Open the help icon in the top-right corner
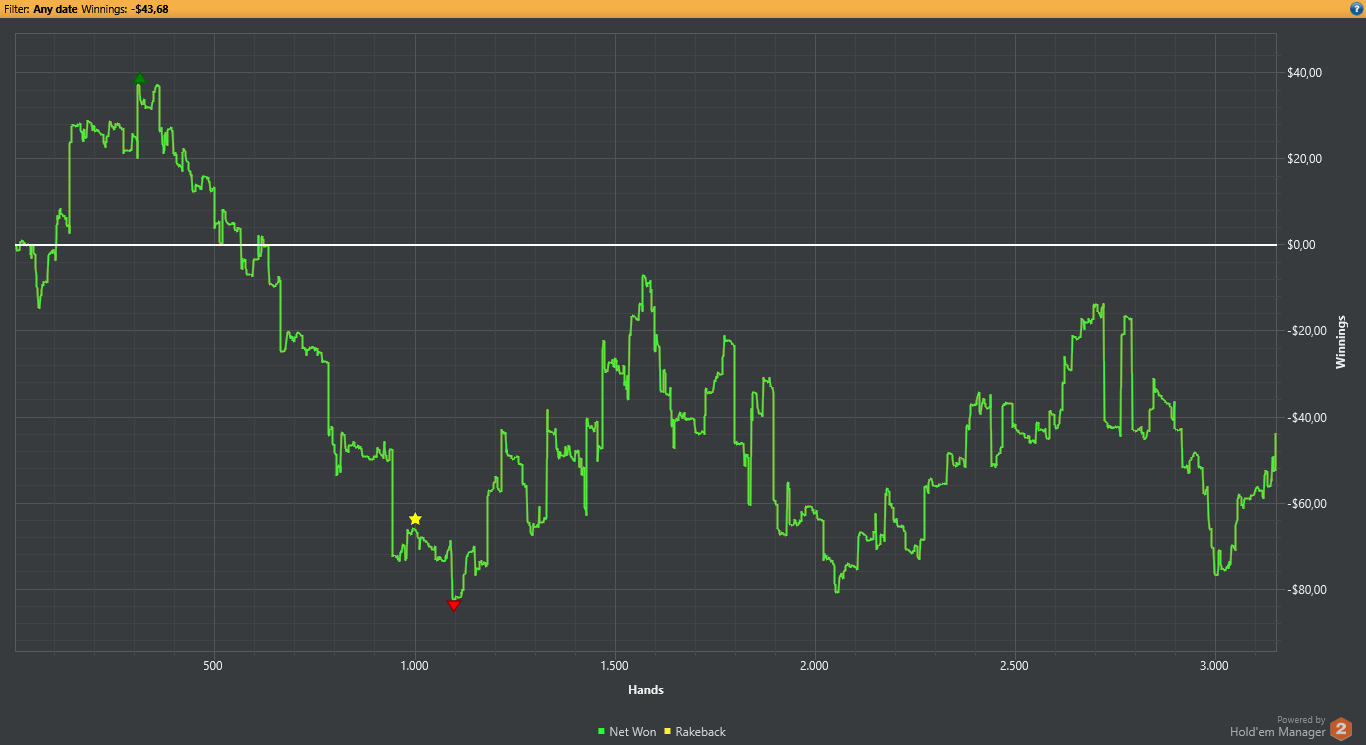 [x=1356, y=9]
